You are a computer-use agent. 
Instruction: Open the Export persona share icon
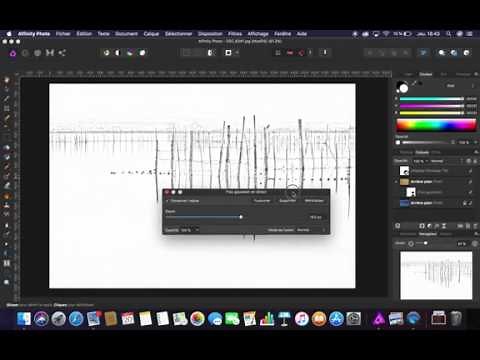[x=62, y=53]
